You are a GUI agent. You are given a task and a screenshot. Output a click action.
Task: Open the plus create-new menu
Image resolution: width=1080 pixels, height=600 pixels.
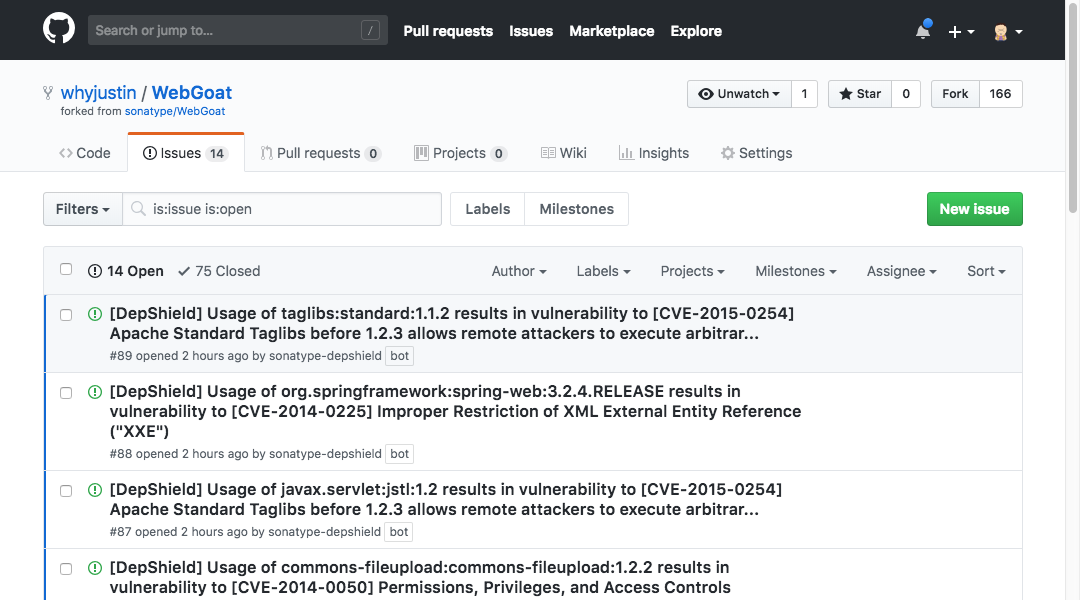tap(960, 31)
